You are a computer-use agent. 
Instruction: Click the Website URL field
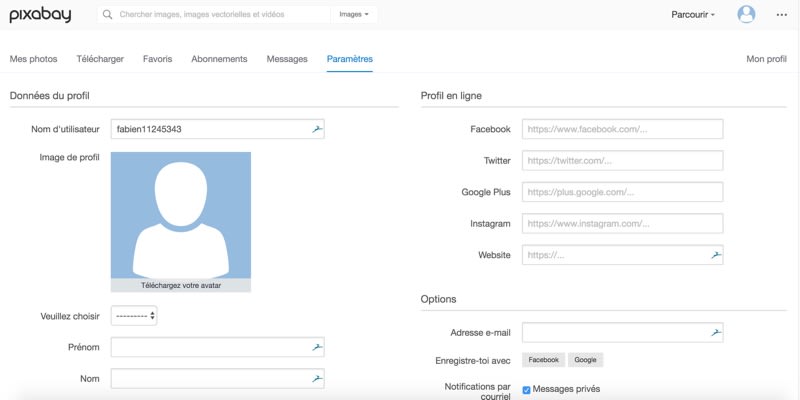pos(622,255)
